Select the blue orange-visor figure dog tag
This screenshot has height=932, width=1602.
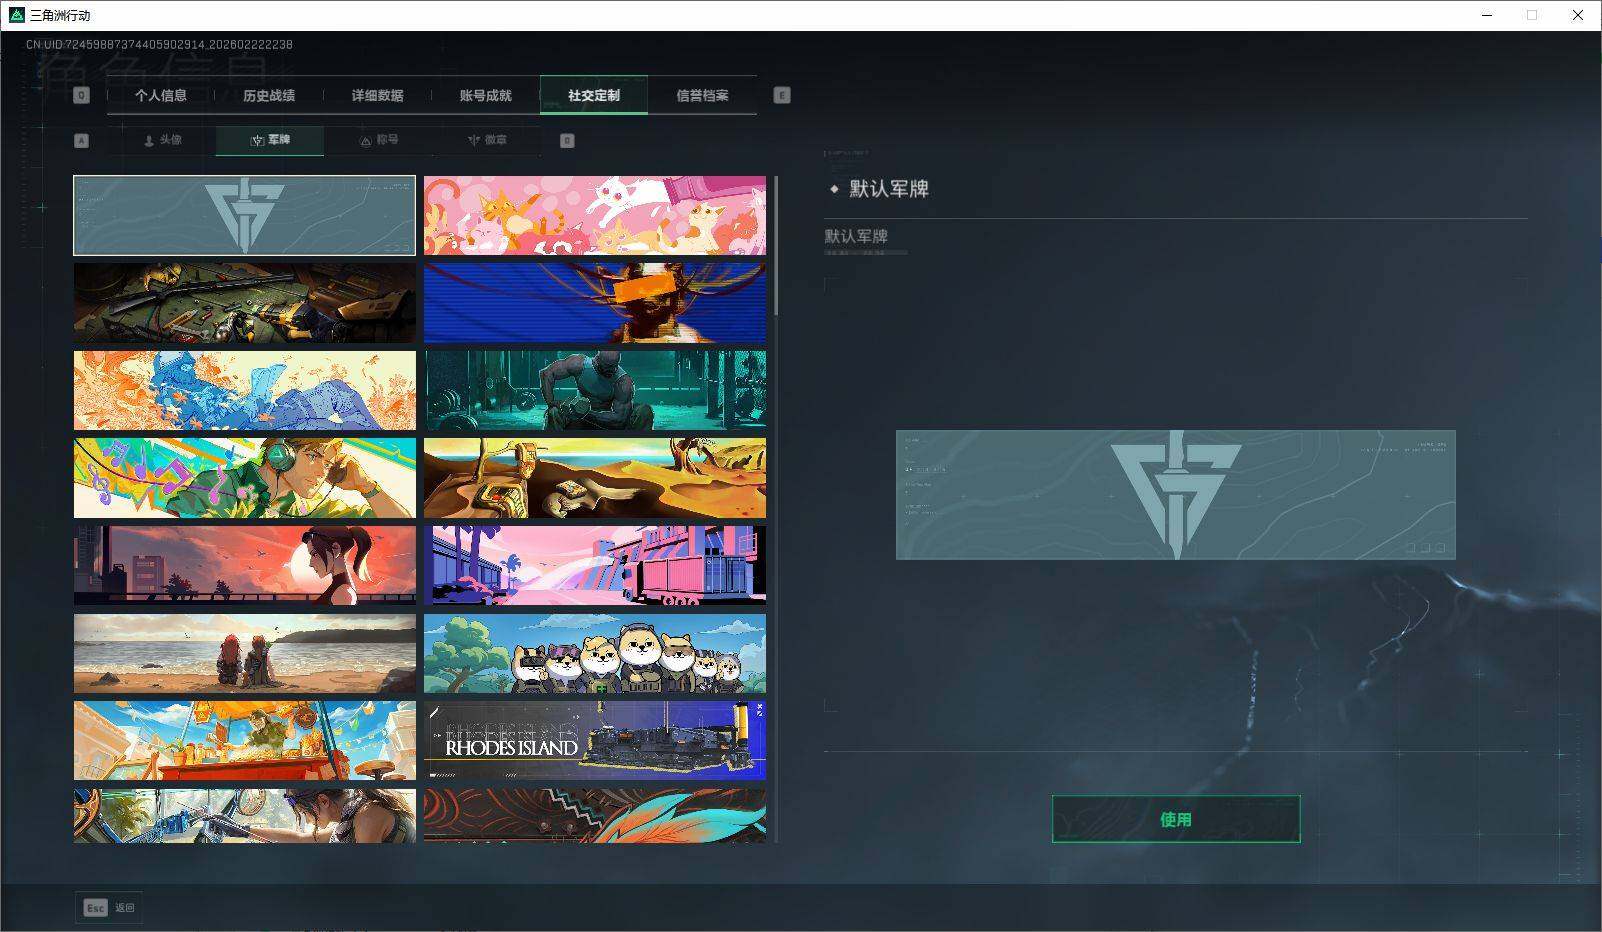(x=595, y=302)
